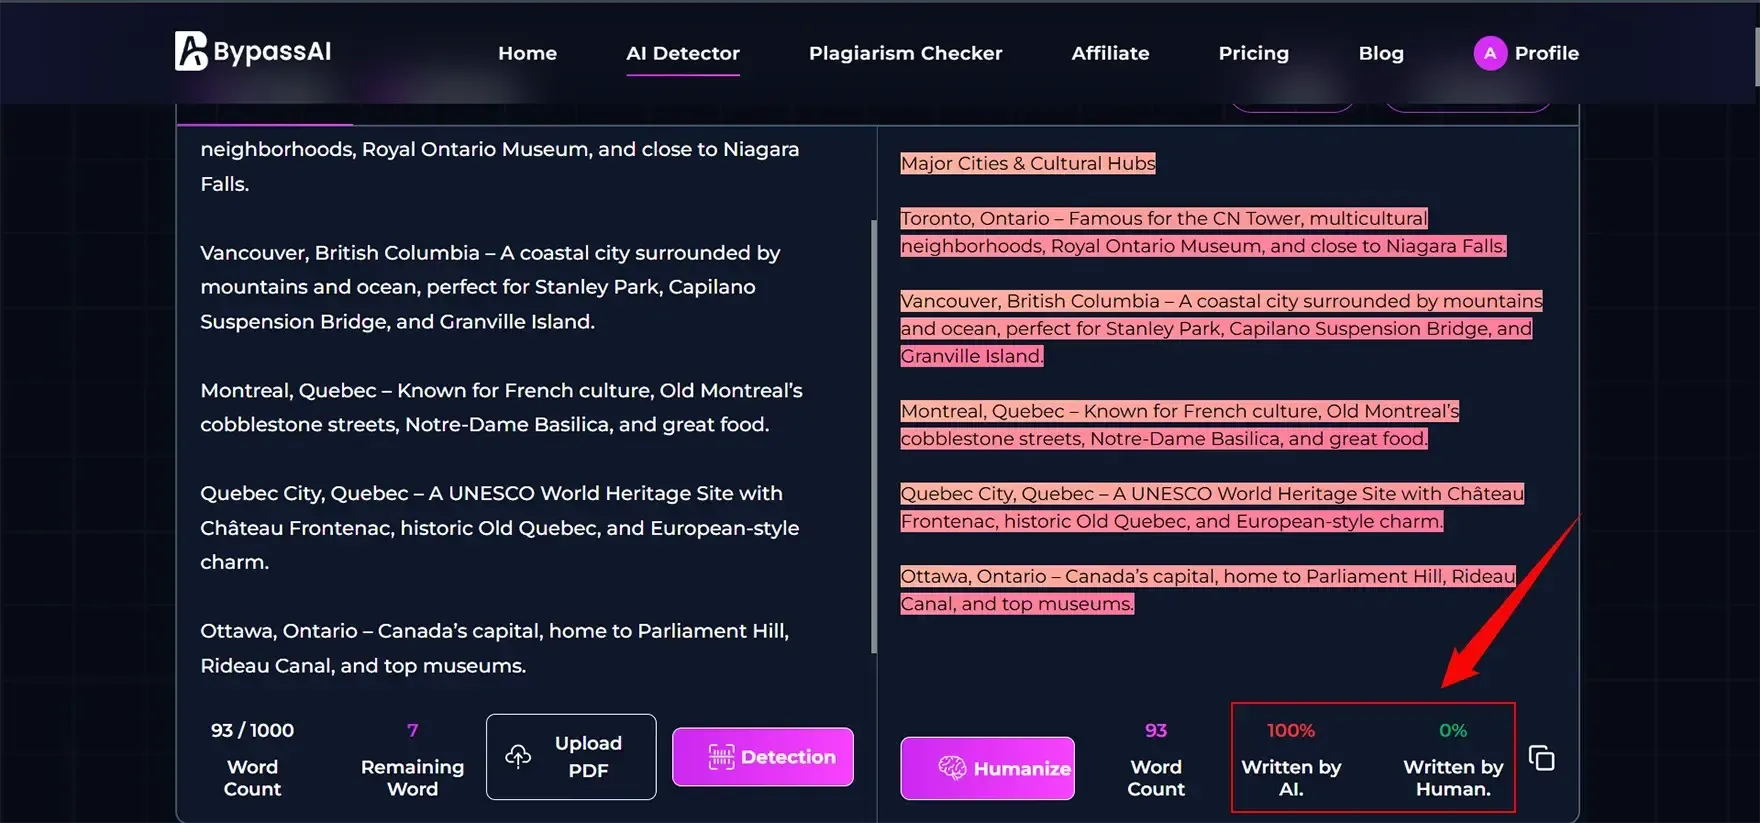Click the cloud upload icon on Upload PDF

[x=519, y=757]
